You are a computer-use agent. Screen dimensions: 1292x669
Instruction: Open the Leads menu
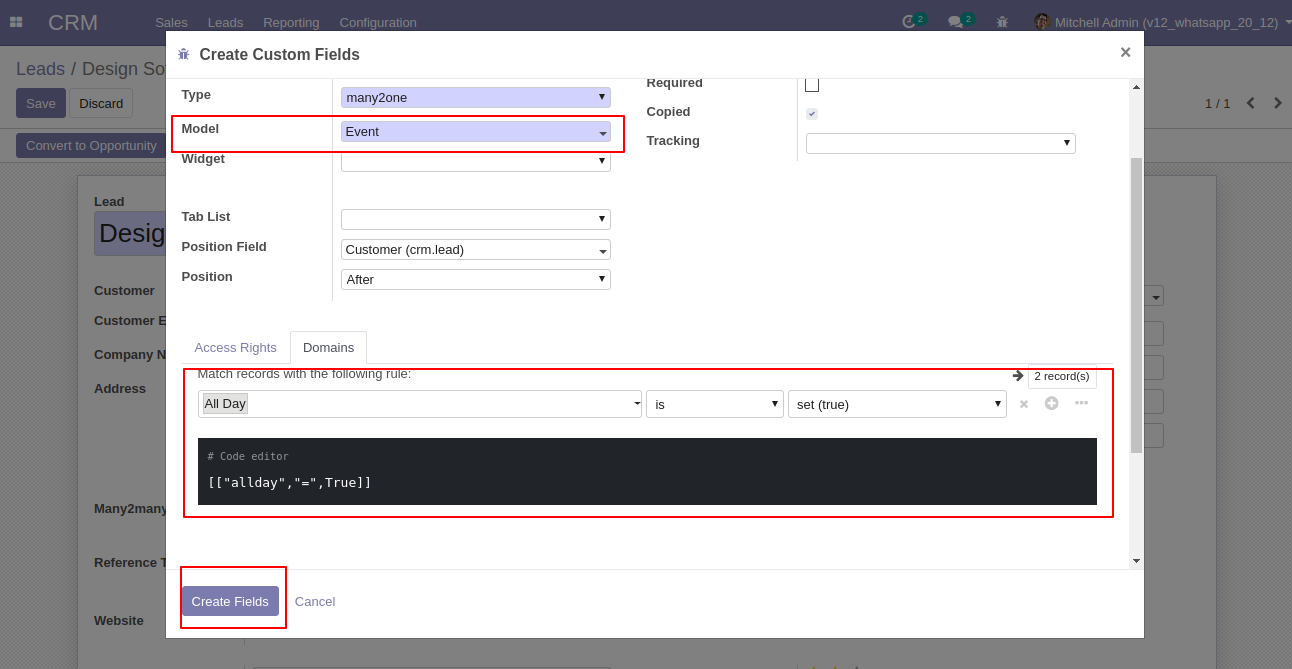pos(225,22)
